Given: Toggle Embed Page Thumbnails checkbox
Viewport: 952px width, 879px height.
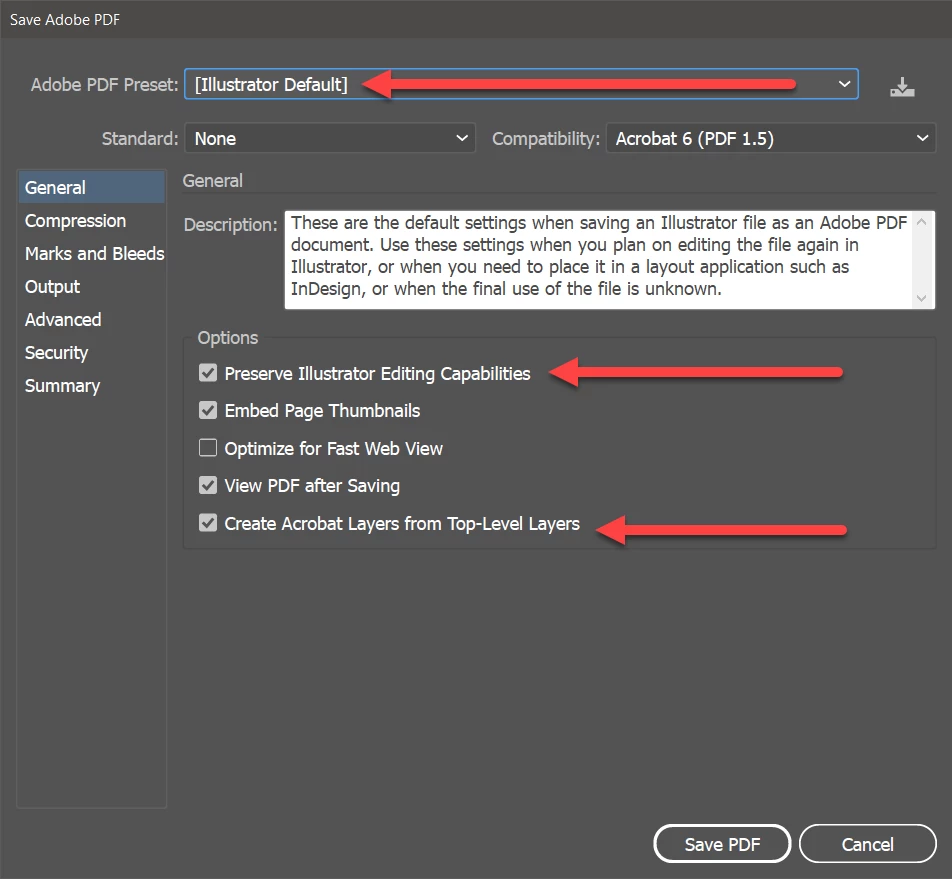Looking at the screenshot, I should click(x=208, y=410).
